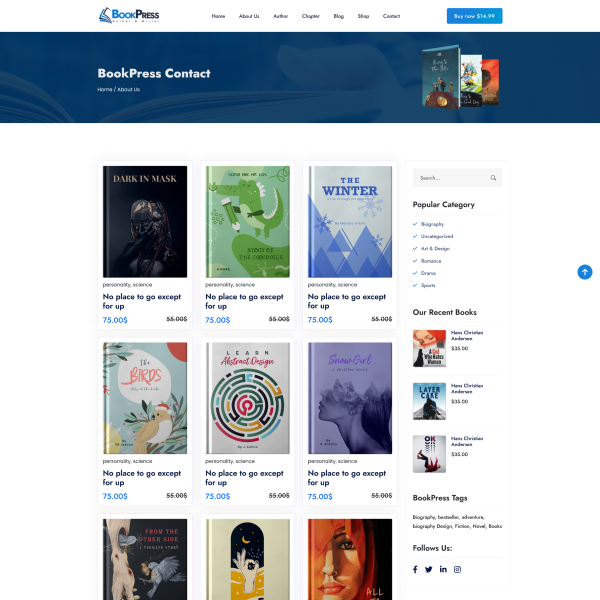This screenshot has width=600, height=600.
Task: Open the About Us menu item
Action: click(x=249, y=16)
